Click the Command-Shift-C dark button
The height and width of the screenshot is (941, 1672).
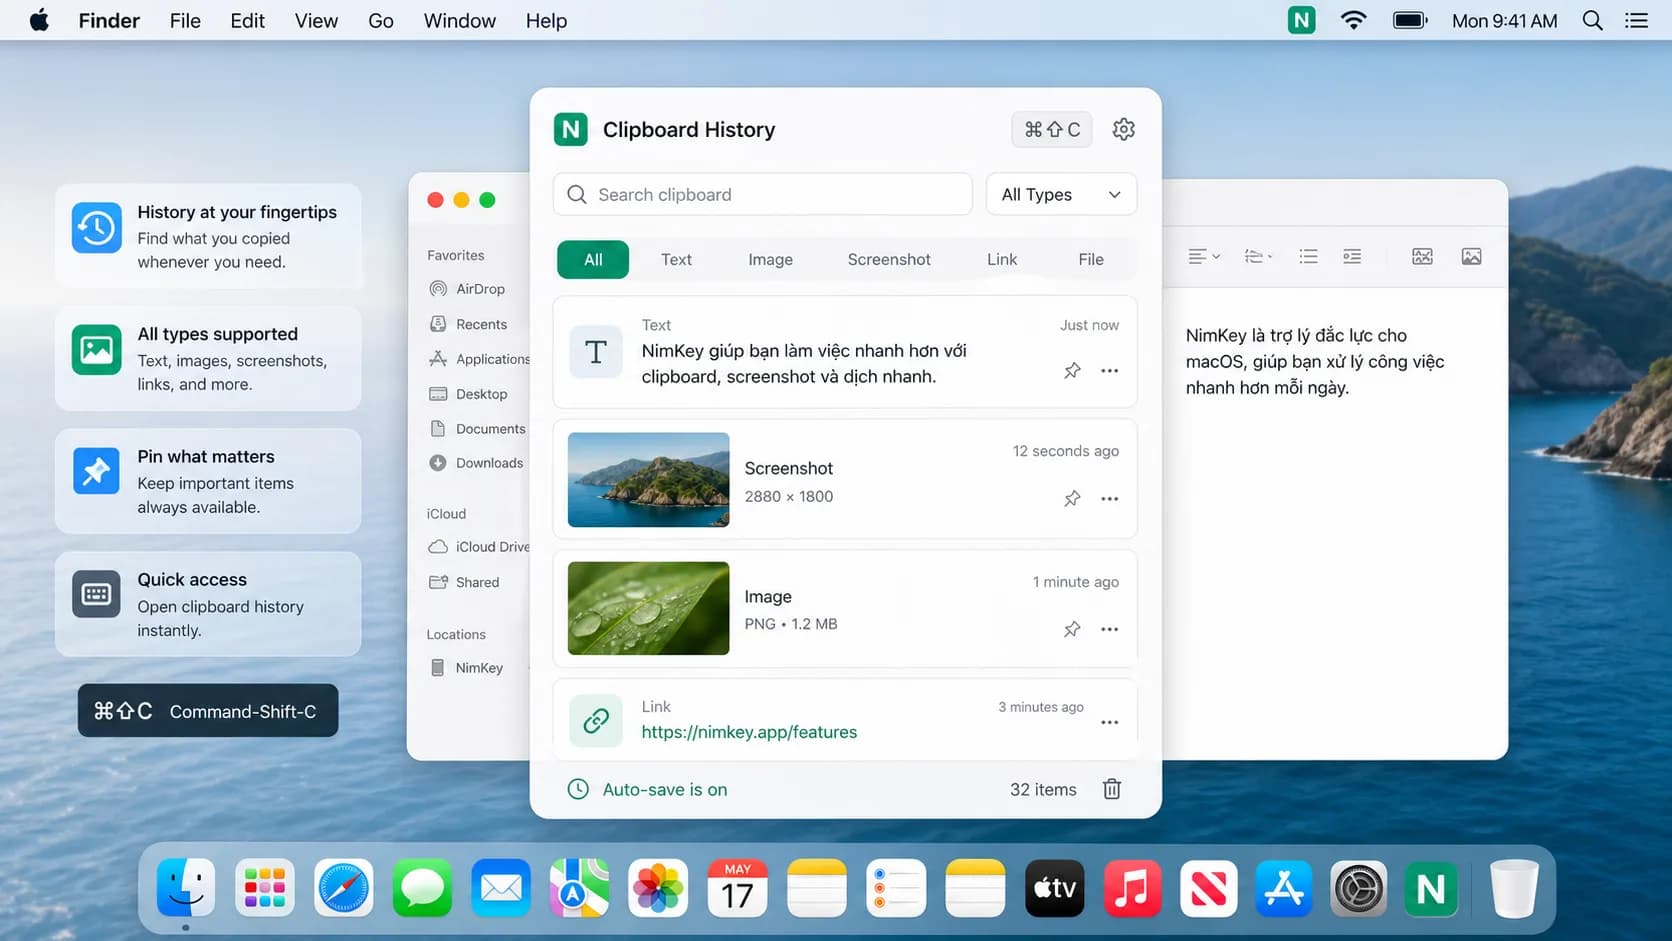pyautogui.click(x=208, y=711)
